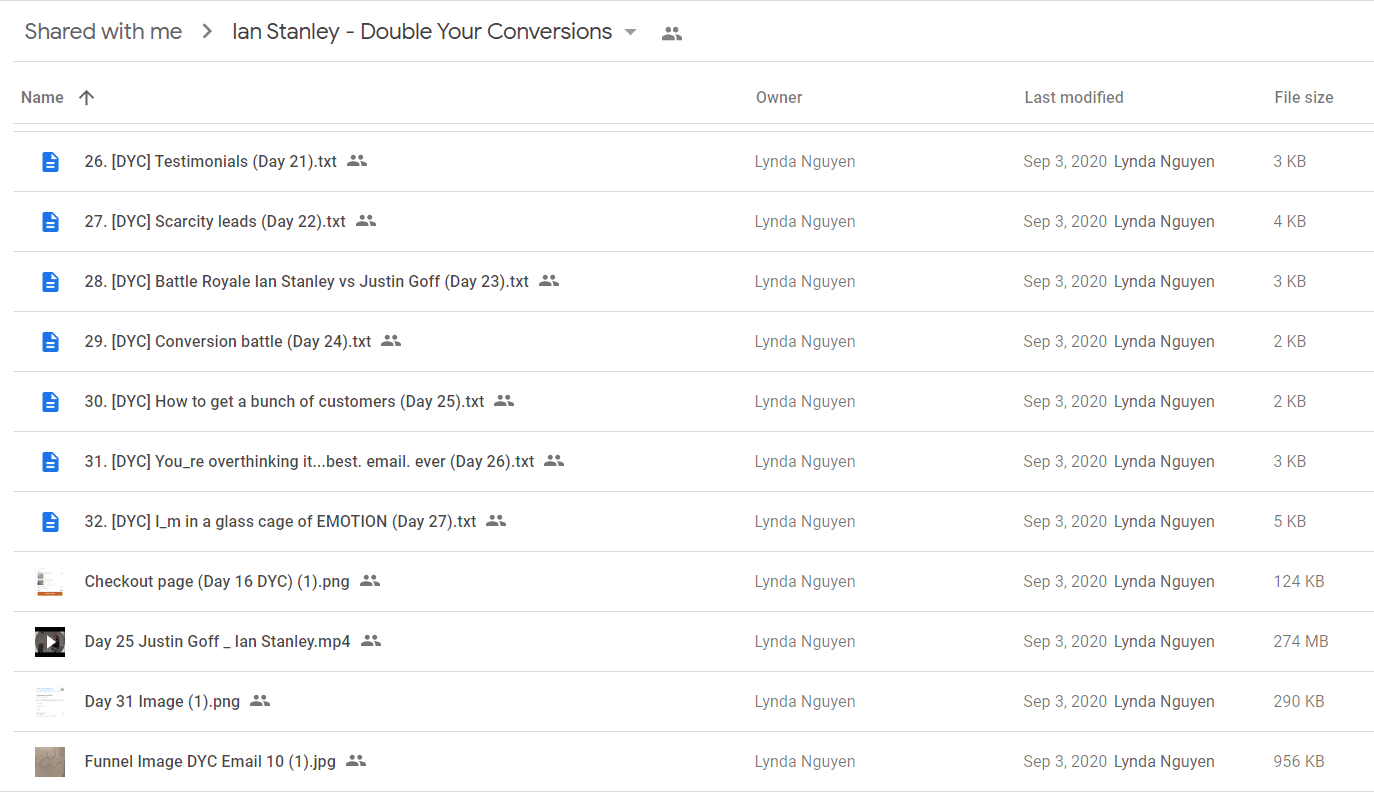The image size is (1374, 792).
Task: Click the doc icon for 26. Testimonials file
Action: (x=50, y=161)
